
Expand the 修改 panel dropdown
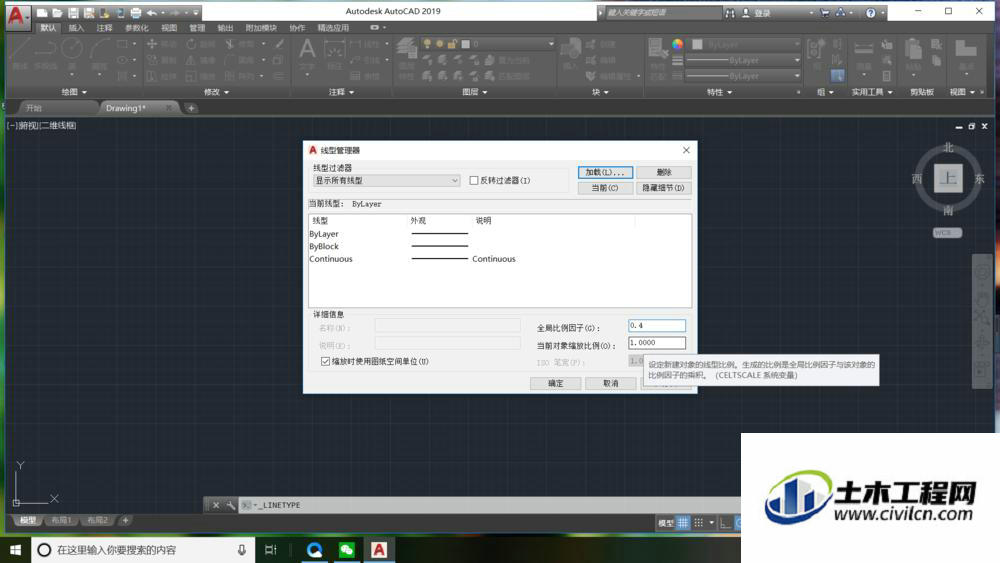(x=216, y=92)
